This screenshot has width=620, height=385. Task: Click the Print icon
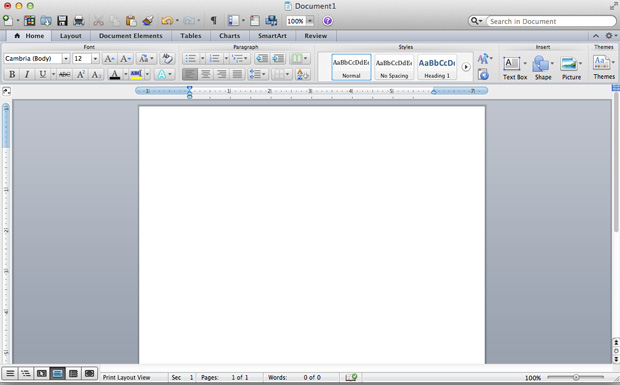coord(79,21)
